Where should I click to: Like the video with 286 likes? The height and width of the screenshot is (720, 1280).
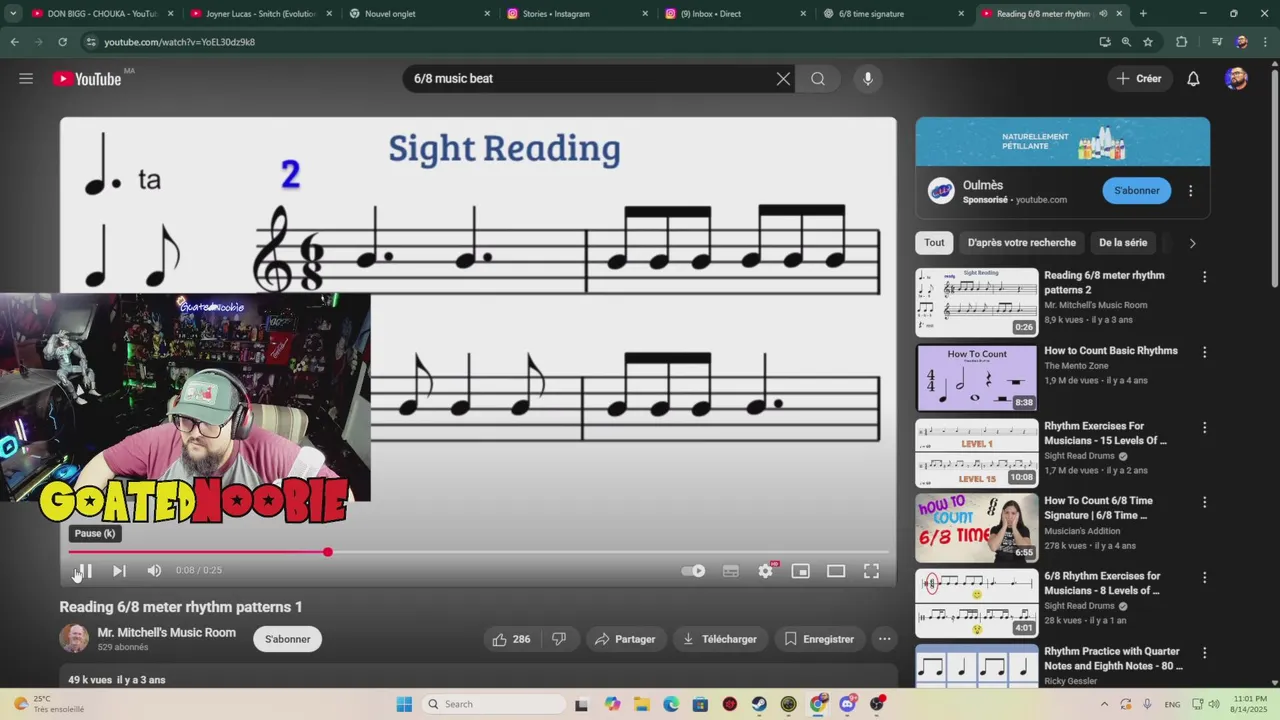511,639
